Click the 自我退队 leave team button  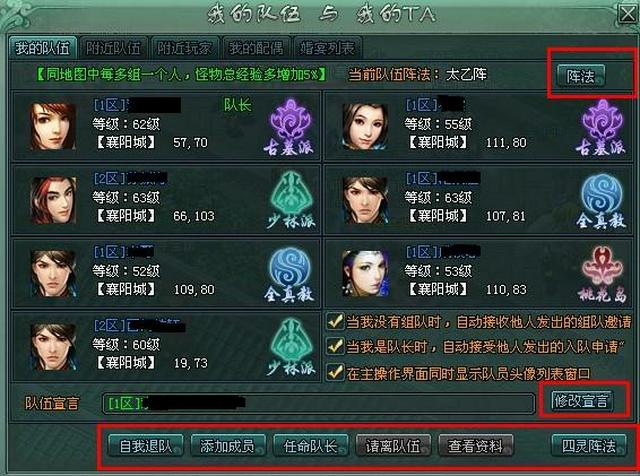(146, 446)
